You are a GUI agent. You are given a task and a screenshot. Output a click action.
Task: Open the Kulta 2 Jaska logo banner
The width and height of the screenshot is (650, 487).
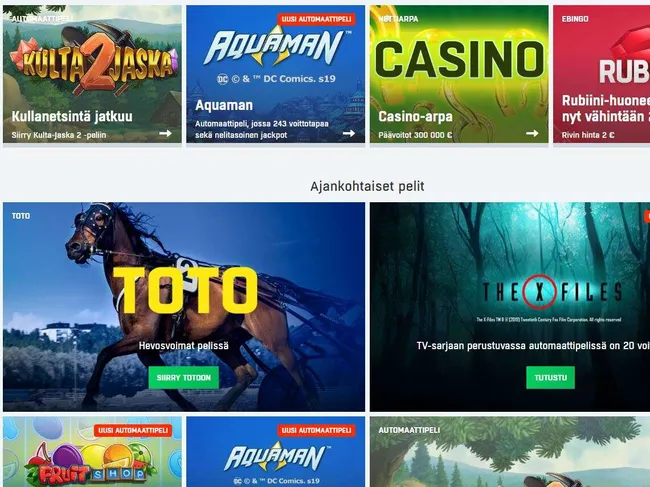coord(93,61)
